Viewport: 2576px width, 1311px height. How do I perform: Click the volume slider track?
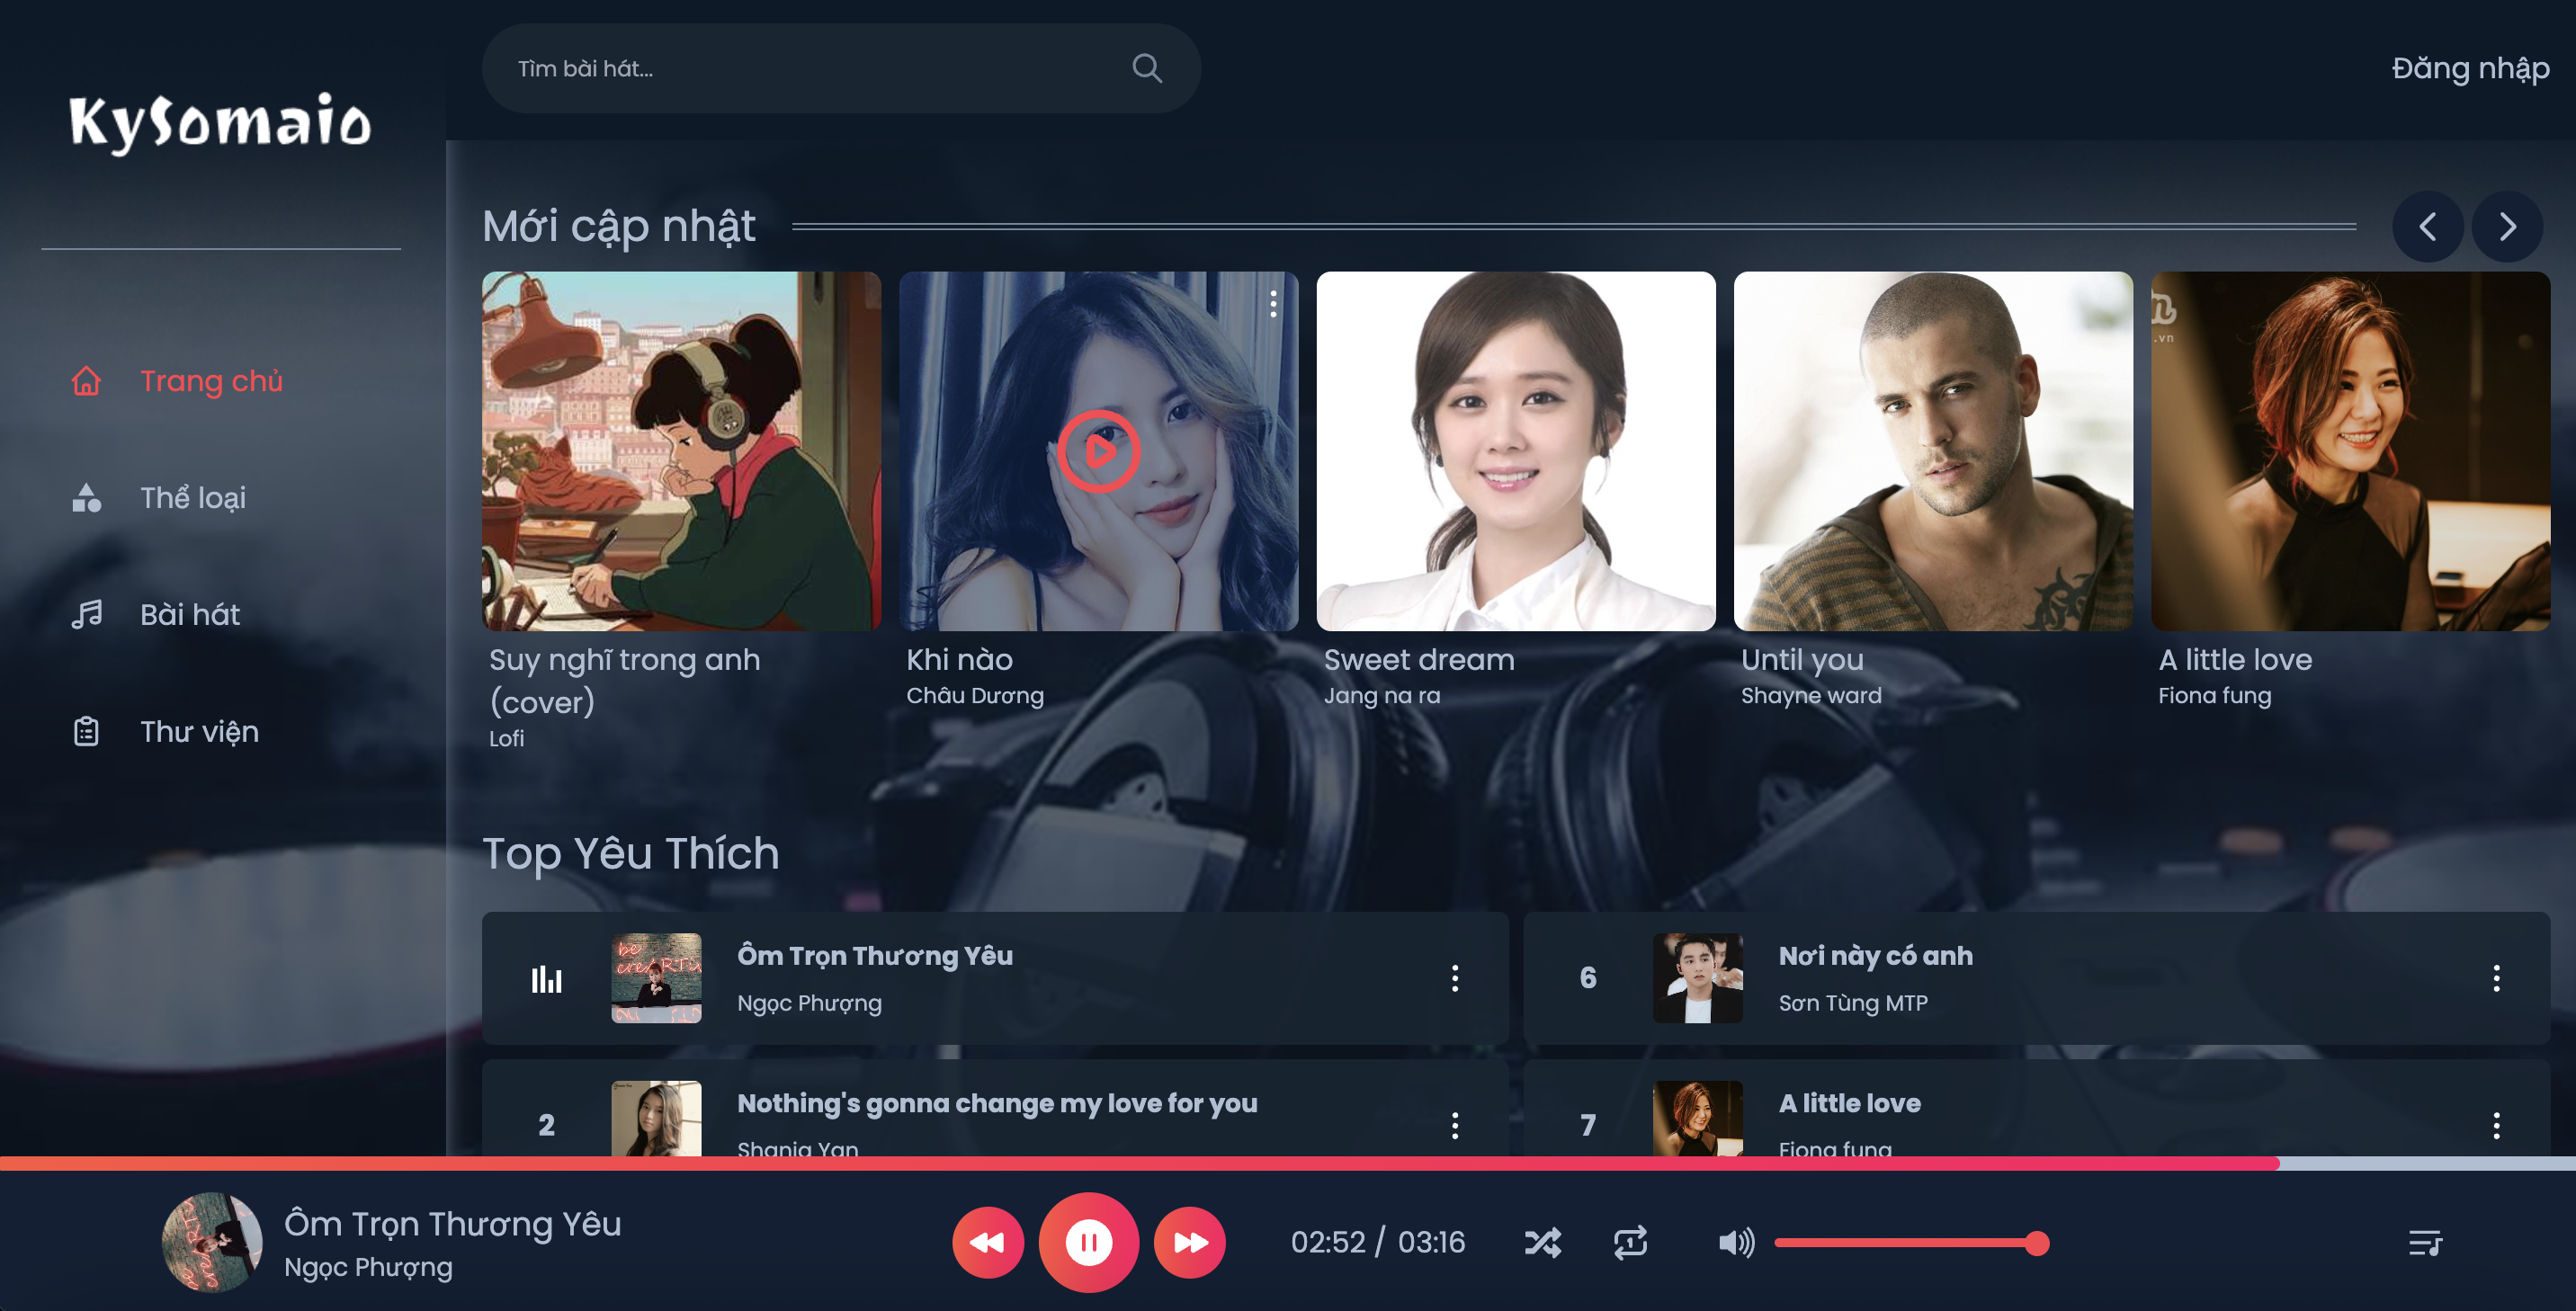coord(1900,1243)
